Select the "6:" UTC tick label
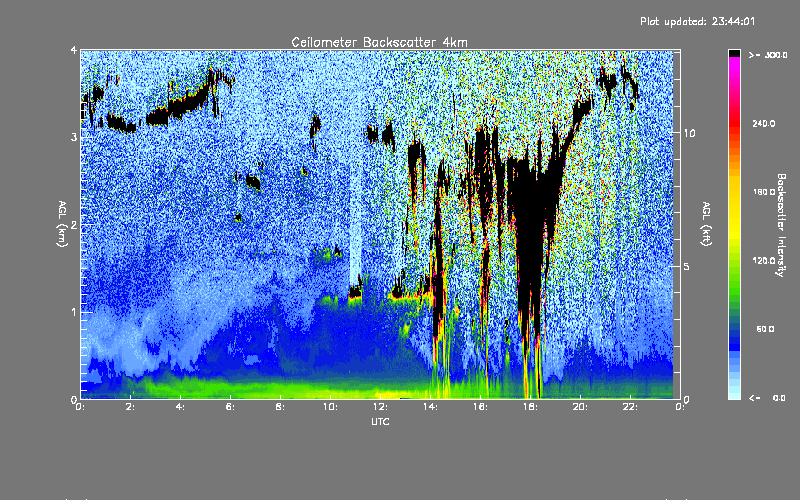 pos(231,407)
